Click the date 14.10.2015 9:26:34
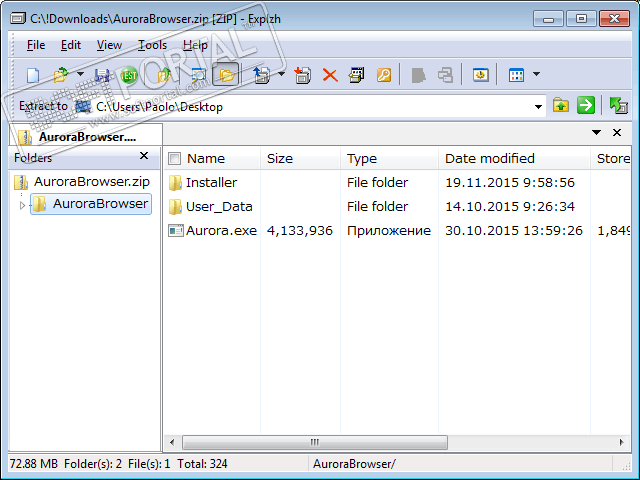This screenshot has width=640, height=480. 510,207
